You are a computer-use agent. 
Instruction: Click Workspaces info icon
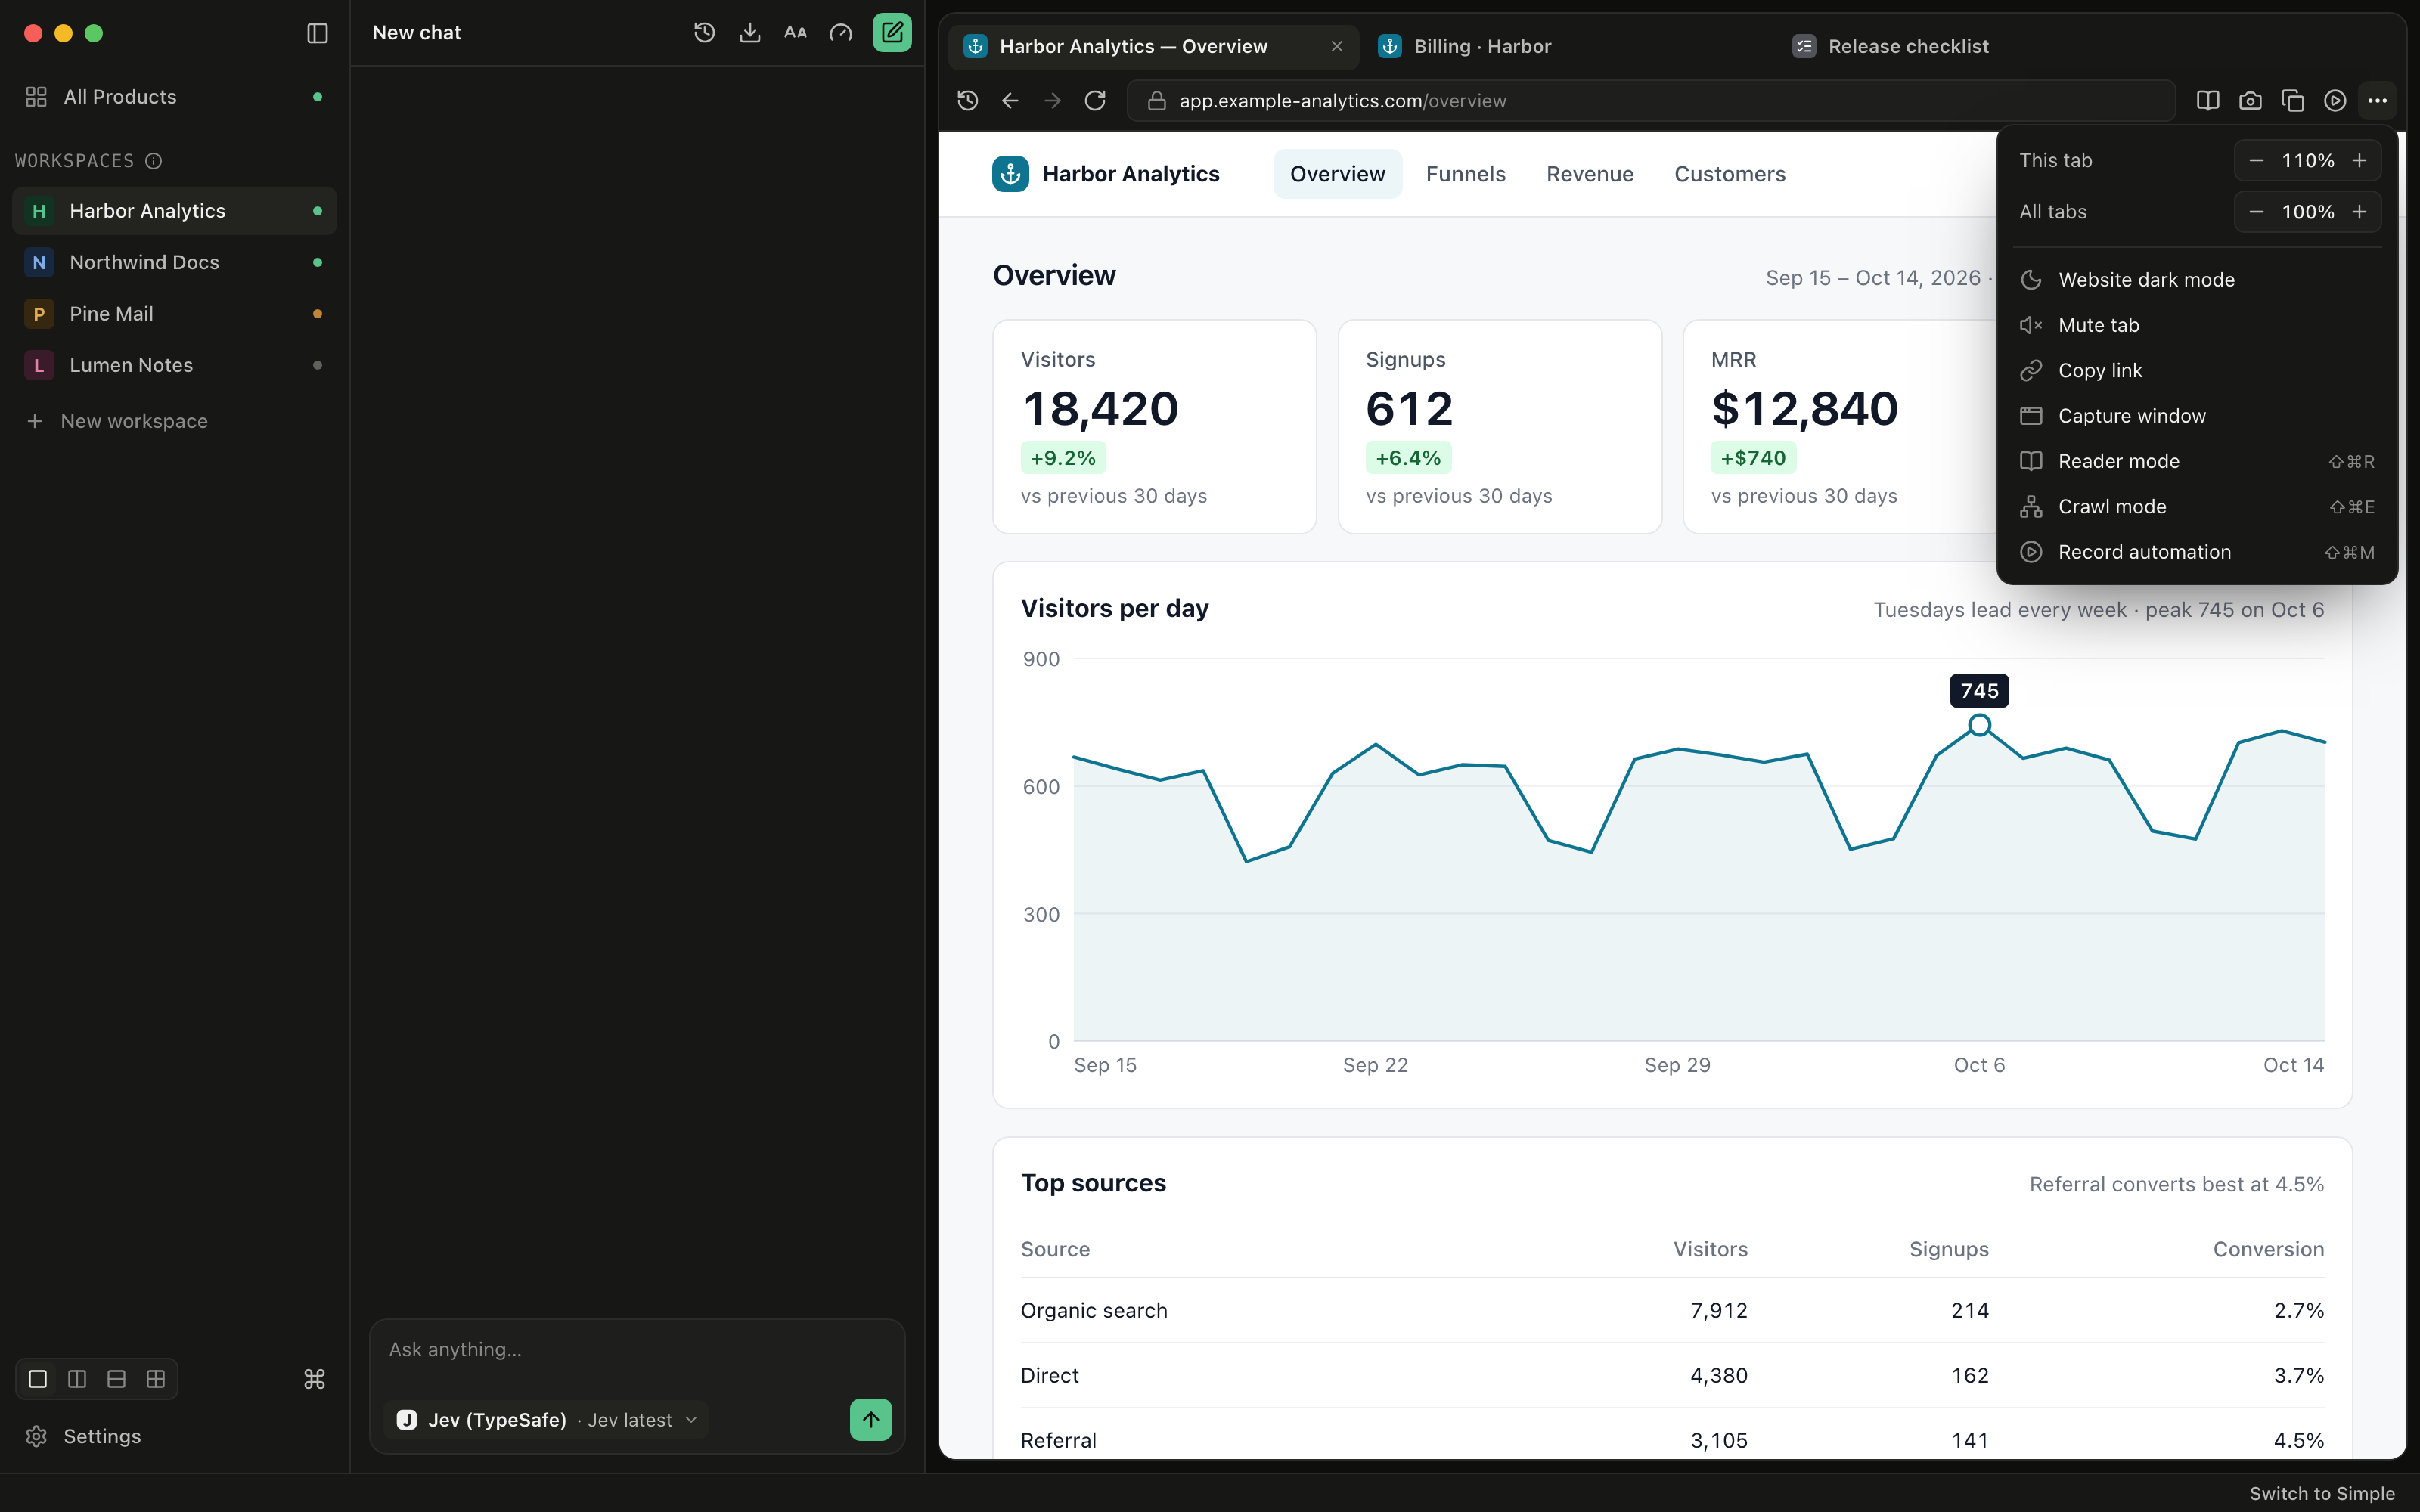[153, 161]
